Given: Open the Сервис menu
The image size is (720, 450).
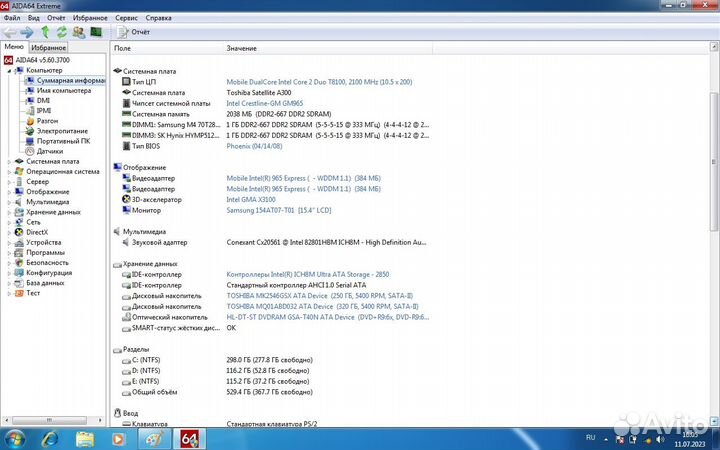Looking at the screenshot, I should (126, 18).
